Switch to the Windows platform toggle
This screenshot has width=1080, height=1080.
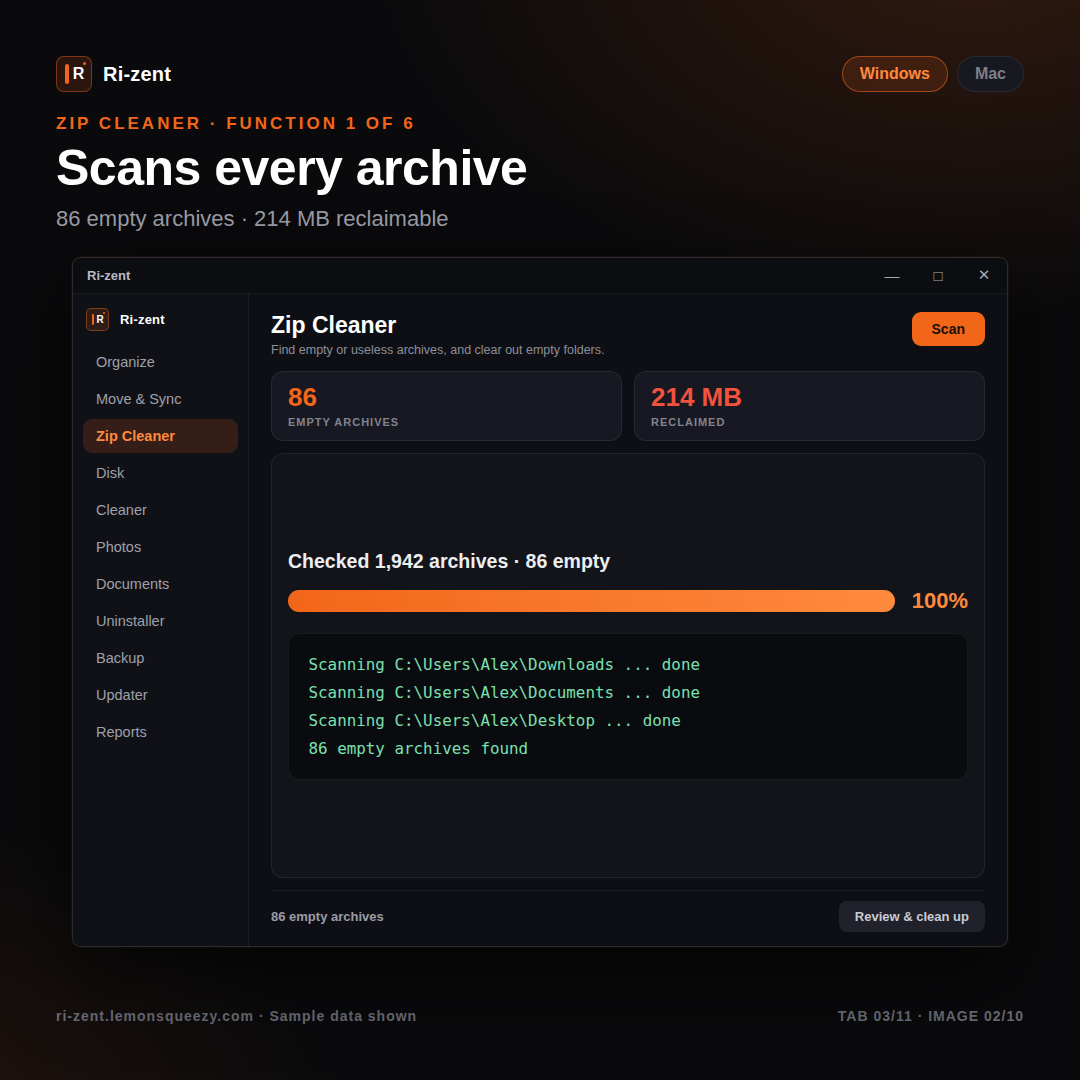894,74
